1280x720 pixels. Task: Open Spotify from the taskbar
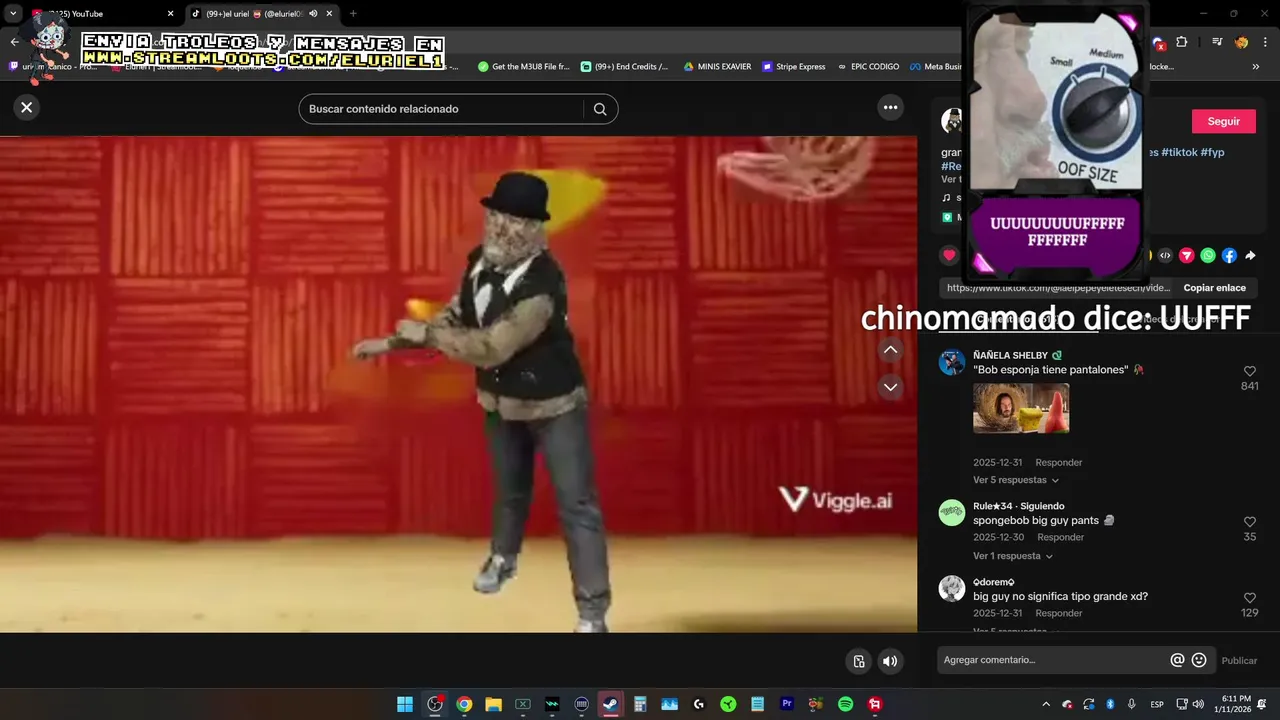846,704
